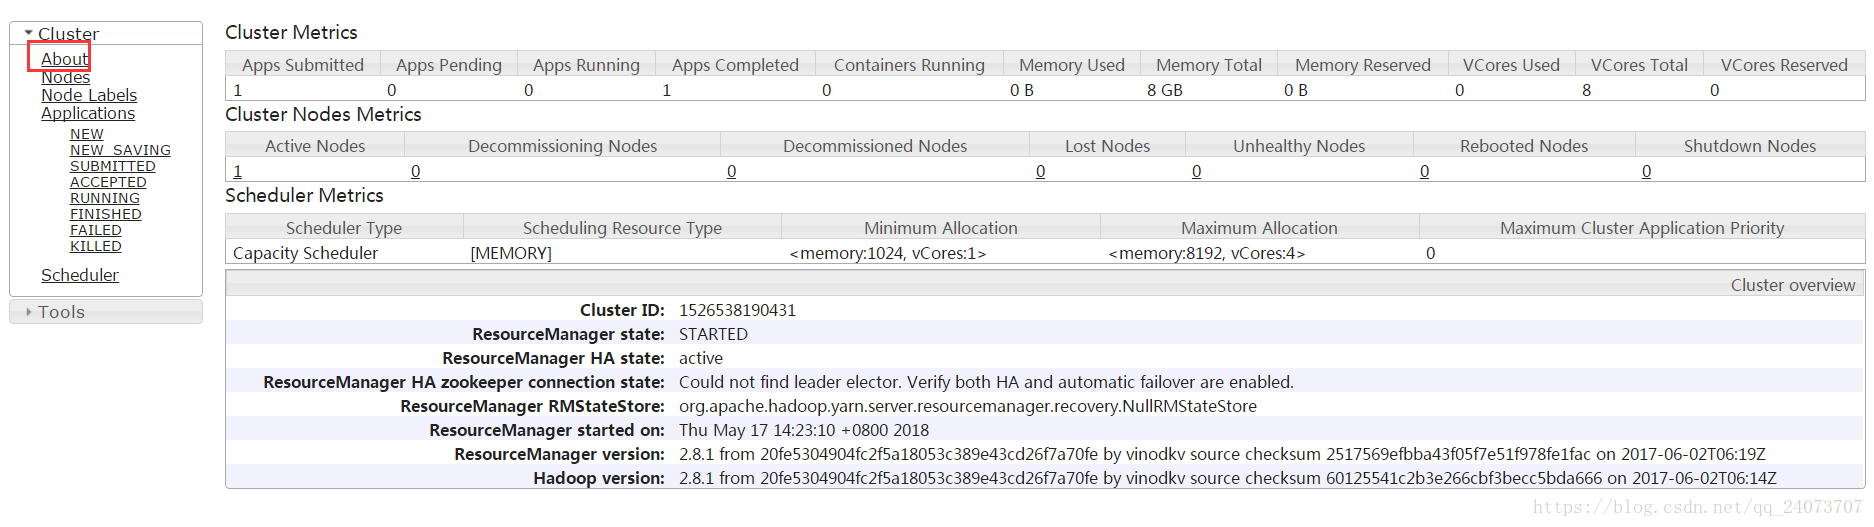
Task: Click Maximum Cluster Application Priority header
Action: pyautogui.click(x=1642, y=228)
